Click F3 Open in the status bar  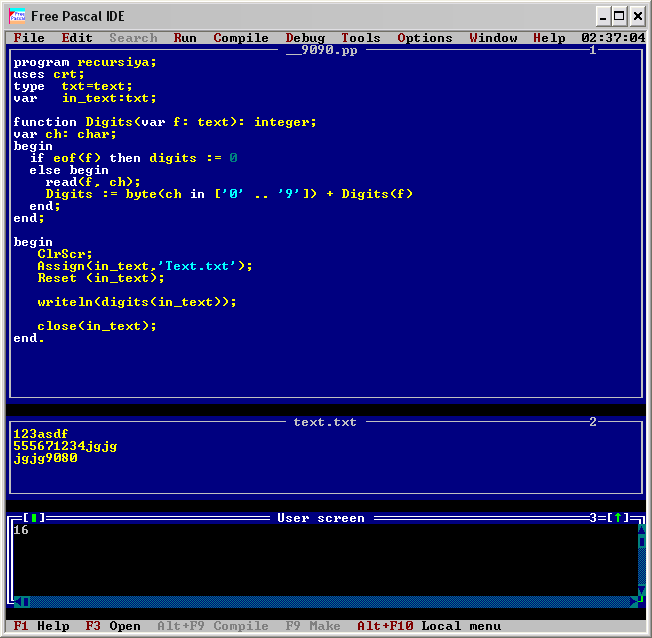tap(113, 626)
